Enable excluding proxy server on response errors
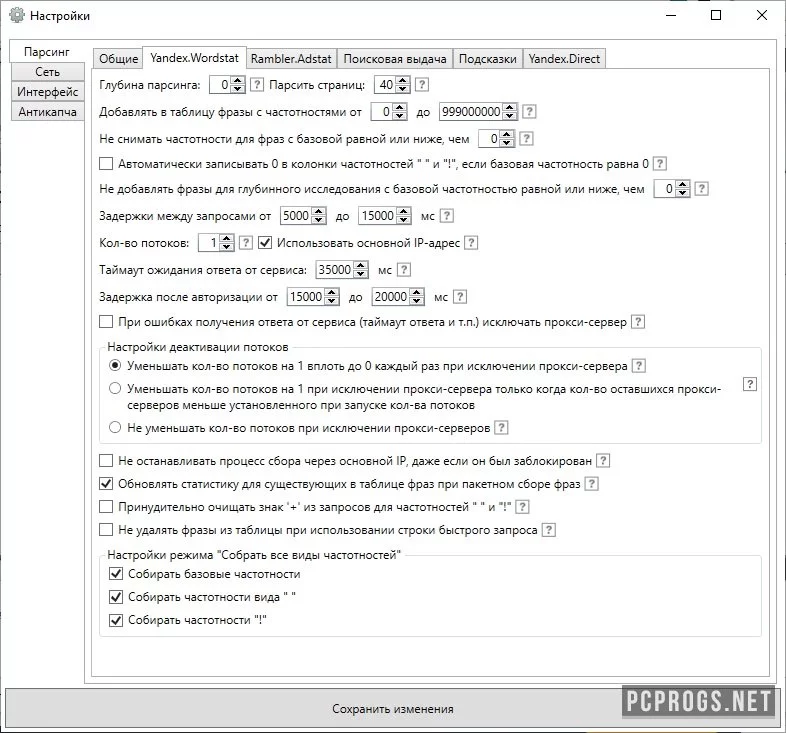 [106, 321]
